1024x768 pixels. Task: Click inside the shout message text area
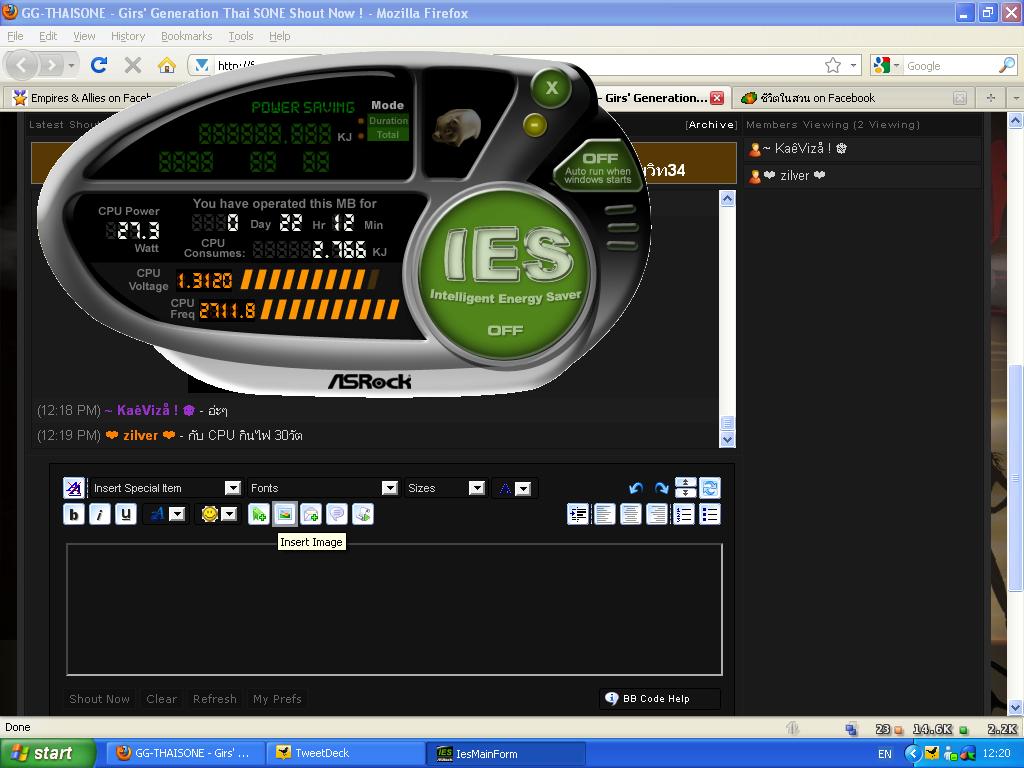pos(394,609)
